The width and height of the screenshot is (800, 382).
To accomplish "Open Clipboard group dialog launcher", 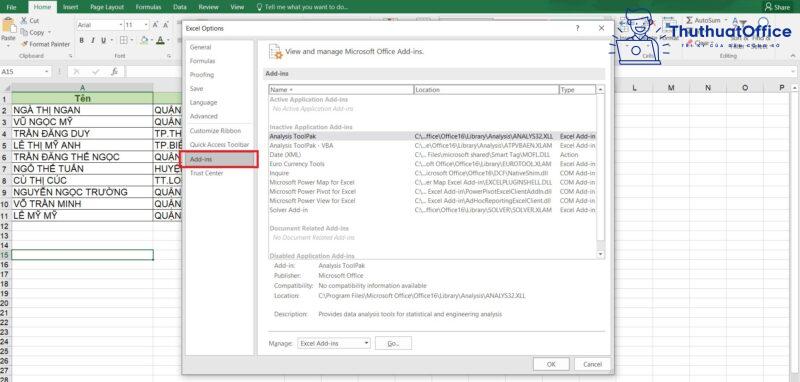I will point(70,56).
